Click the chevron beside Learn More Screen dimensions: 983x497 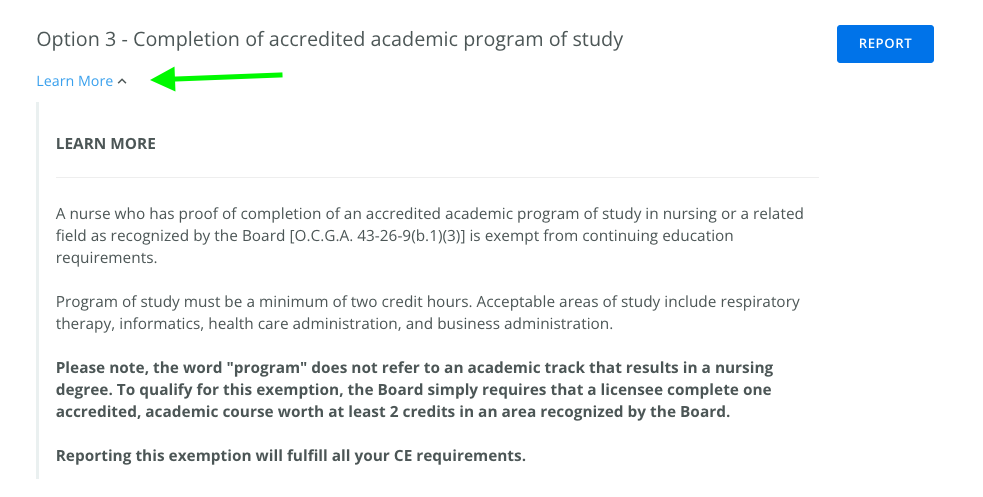click(x=122, y=82)
